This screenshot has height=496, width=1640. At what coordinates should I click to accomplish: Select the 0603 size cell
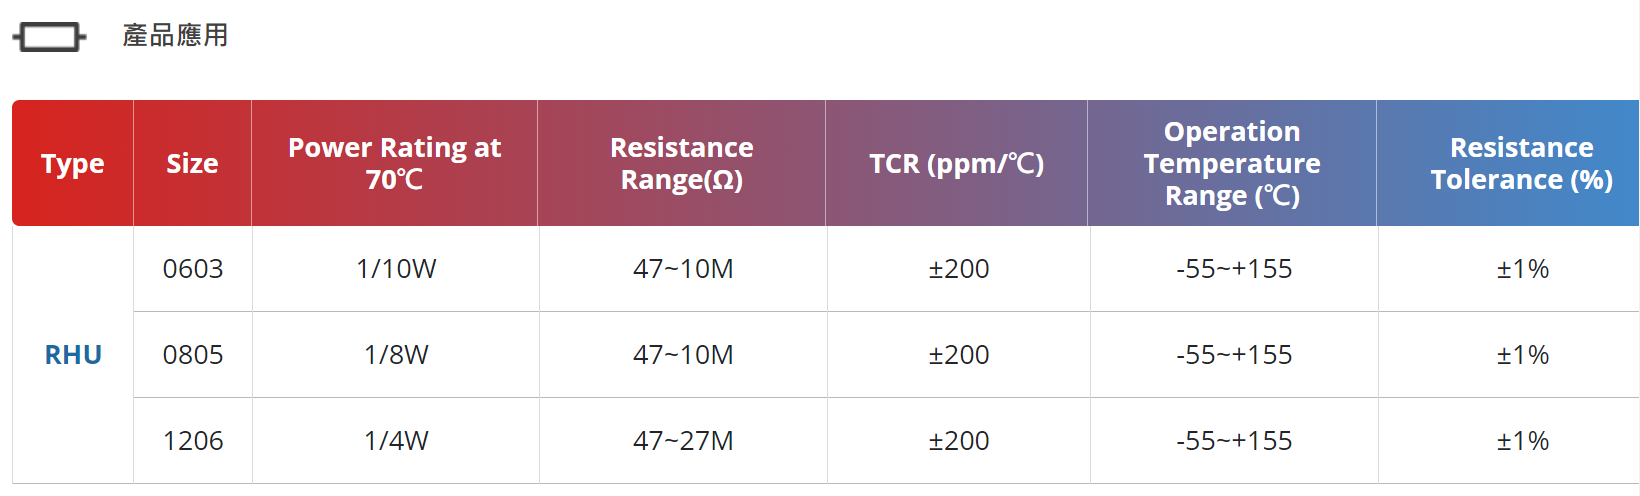click(193, 269)
